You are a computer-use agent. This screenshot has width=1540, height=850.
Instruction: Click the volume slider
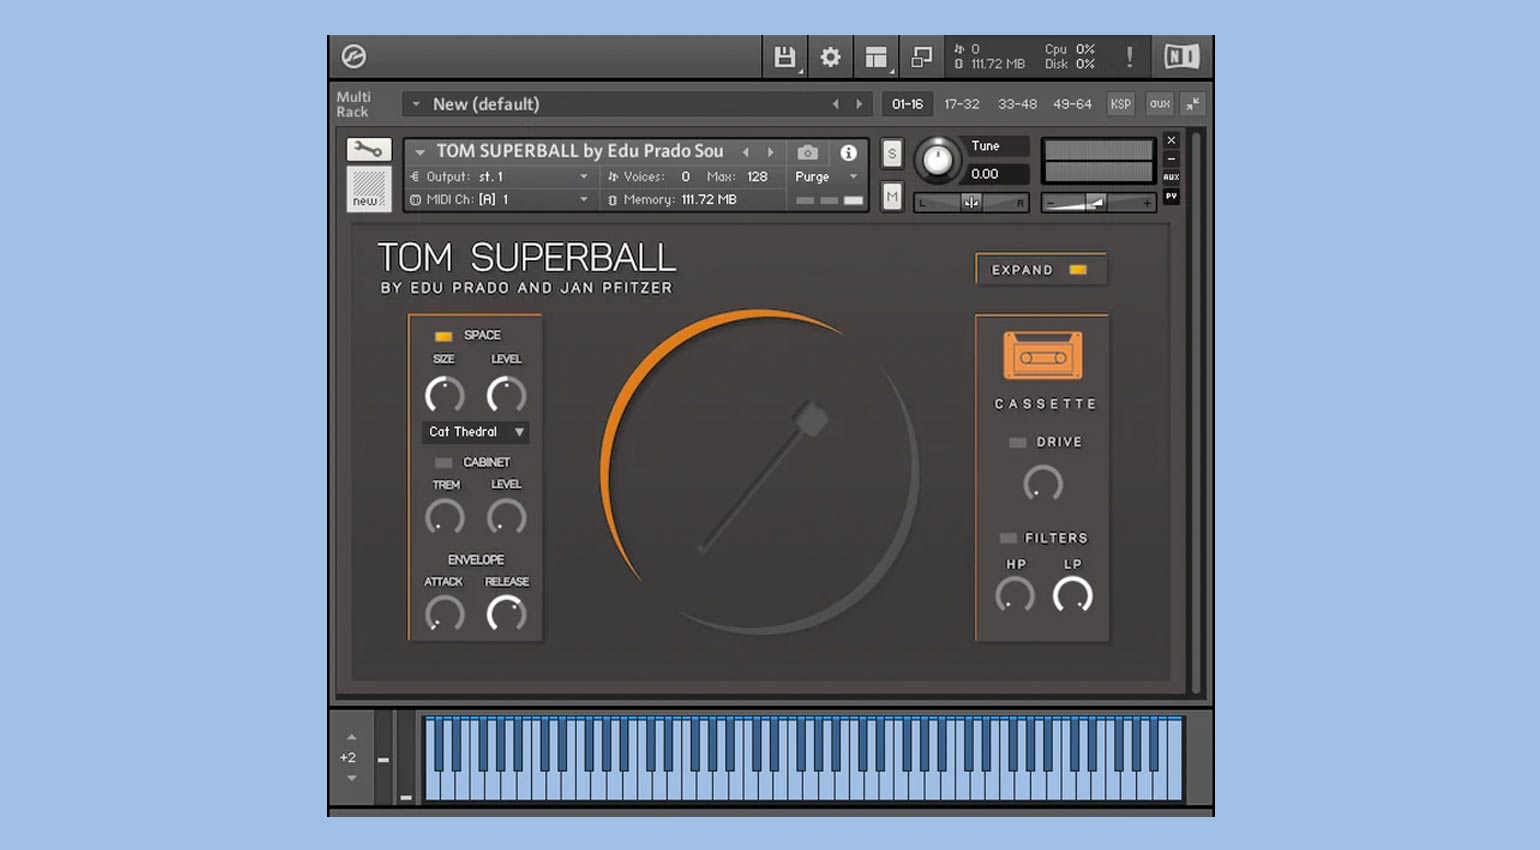[x=1098, y=203]
